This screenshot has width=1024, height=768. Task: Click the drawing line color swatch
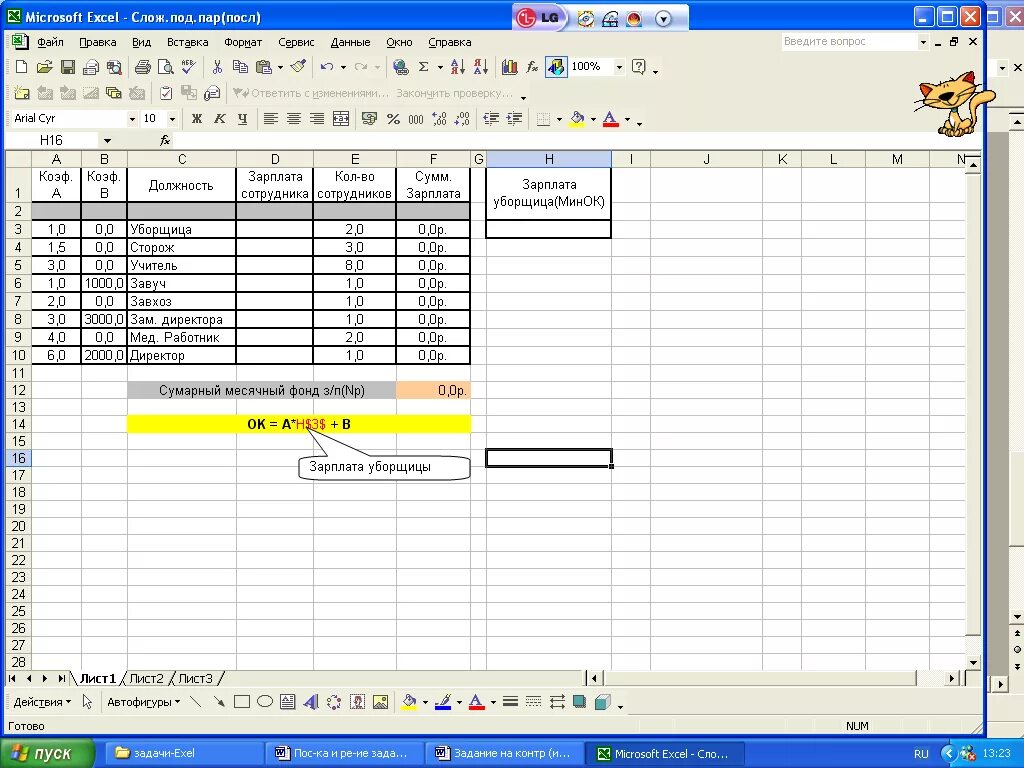click(443, 702)
